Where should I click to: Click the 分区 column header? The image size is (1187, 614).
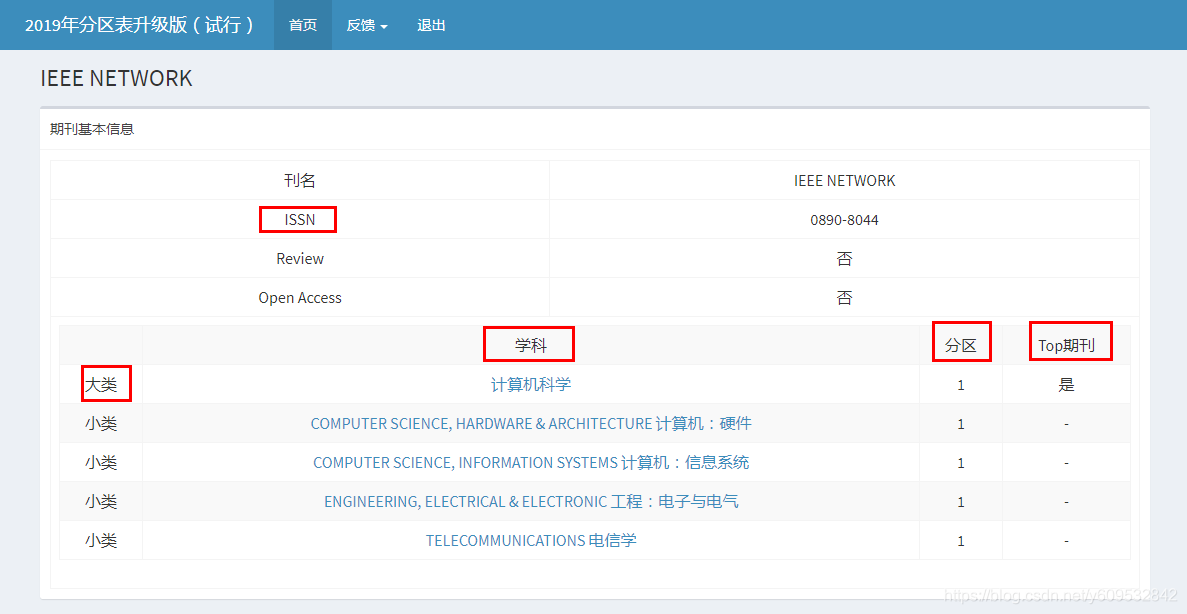(x=961, y=345)
